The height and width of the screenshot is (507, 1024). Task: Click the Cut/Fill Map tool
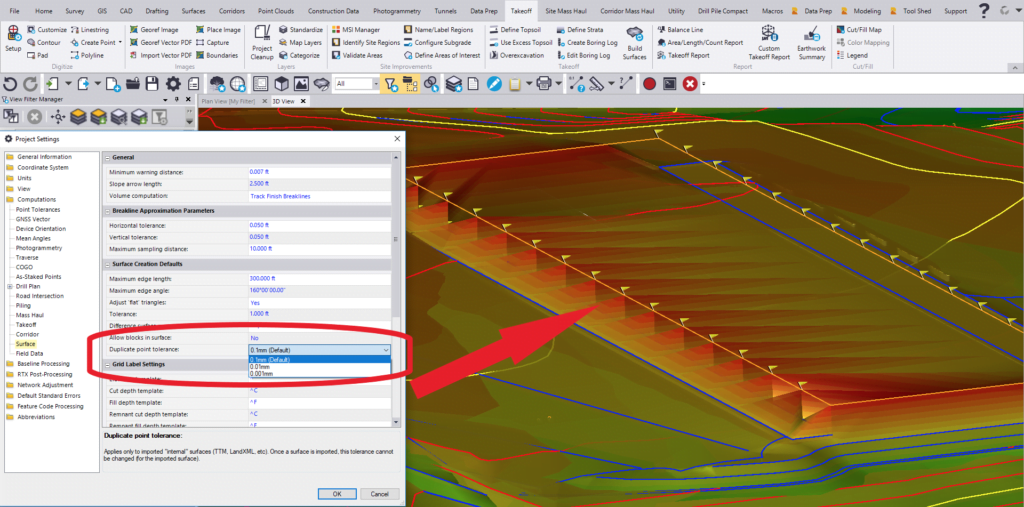tap(861, 30)
